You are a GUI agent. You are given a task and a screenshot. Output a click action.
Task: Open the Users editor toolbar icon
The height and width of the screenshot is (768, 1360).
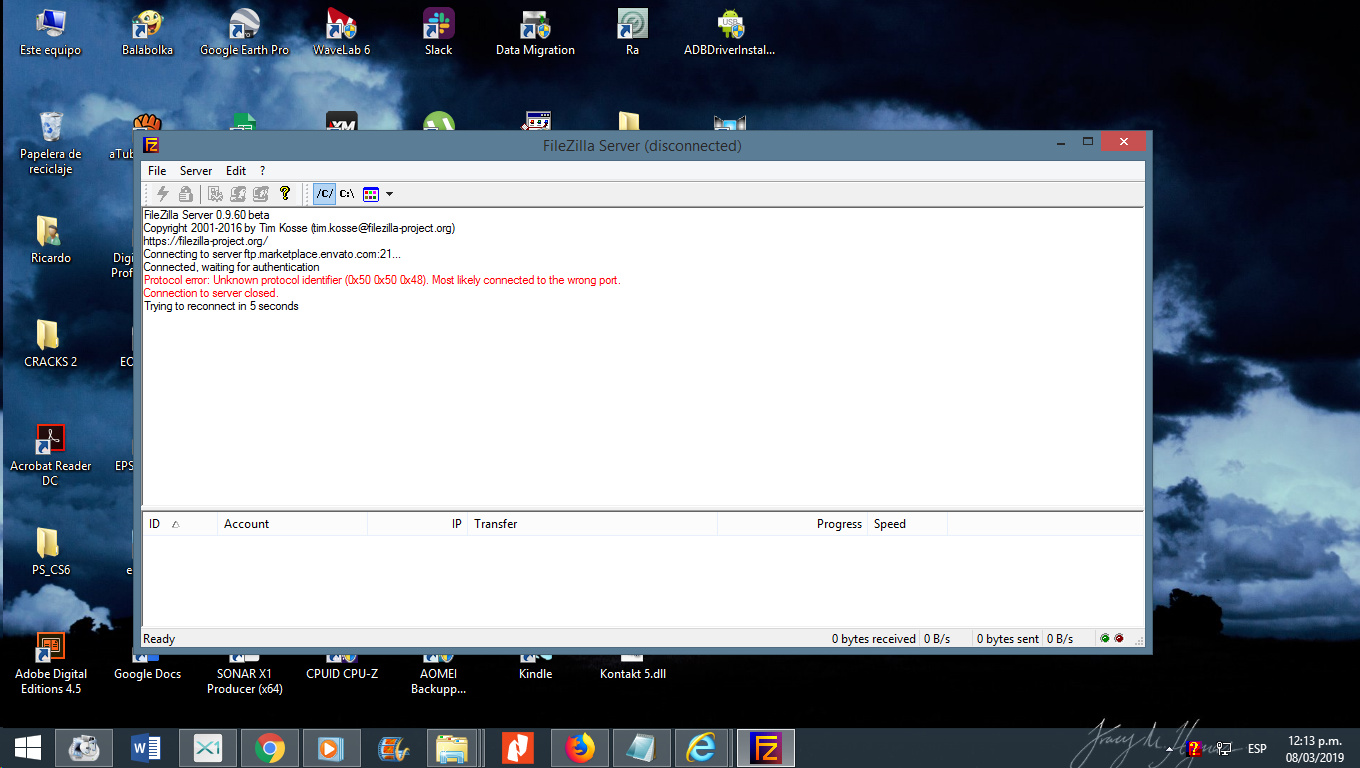[238, 194]
